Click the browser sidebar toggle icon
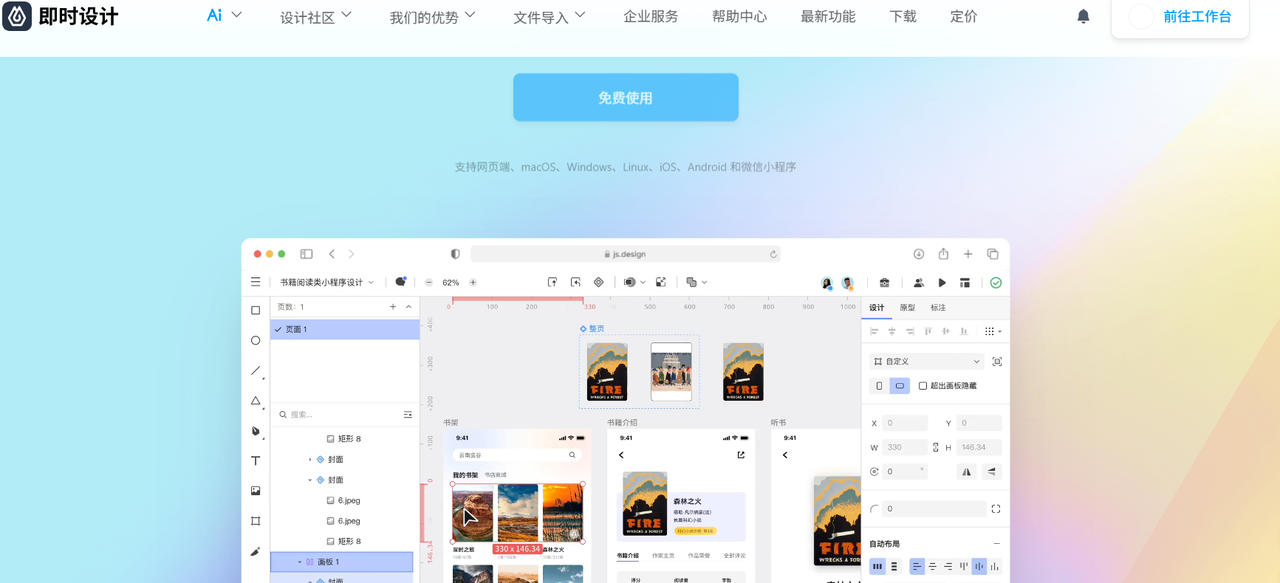The width and height of the screenshot is (1280, 583). pos(306,254)
